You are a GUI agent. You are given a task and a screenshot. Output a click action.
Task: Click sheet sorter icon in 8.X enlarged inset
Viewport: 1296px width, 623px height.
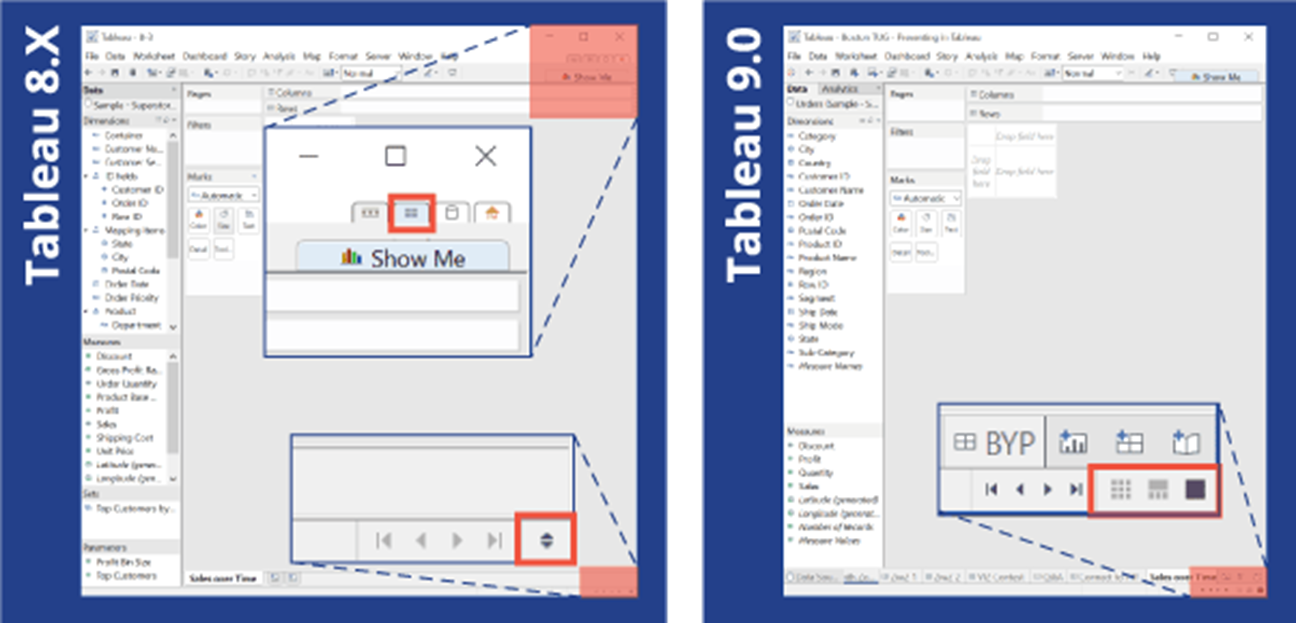411,213
